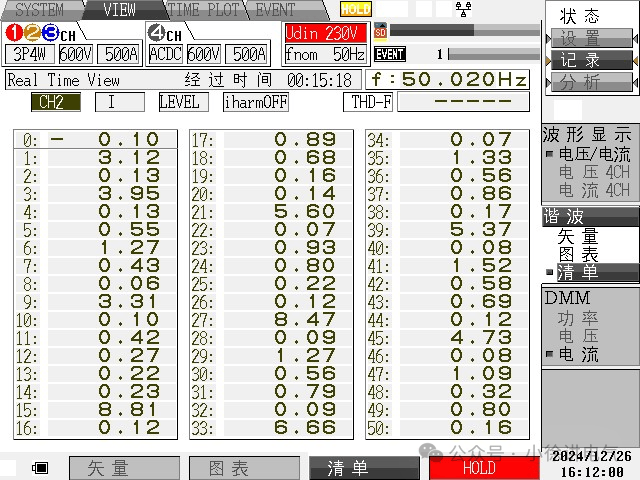Click the channel 1 red circle icon
The image size is (640, 480).
[x=14, y=33]
